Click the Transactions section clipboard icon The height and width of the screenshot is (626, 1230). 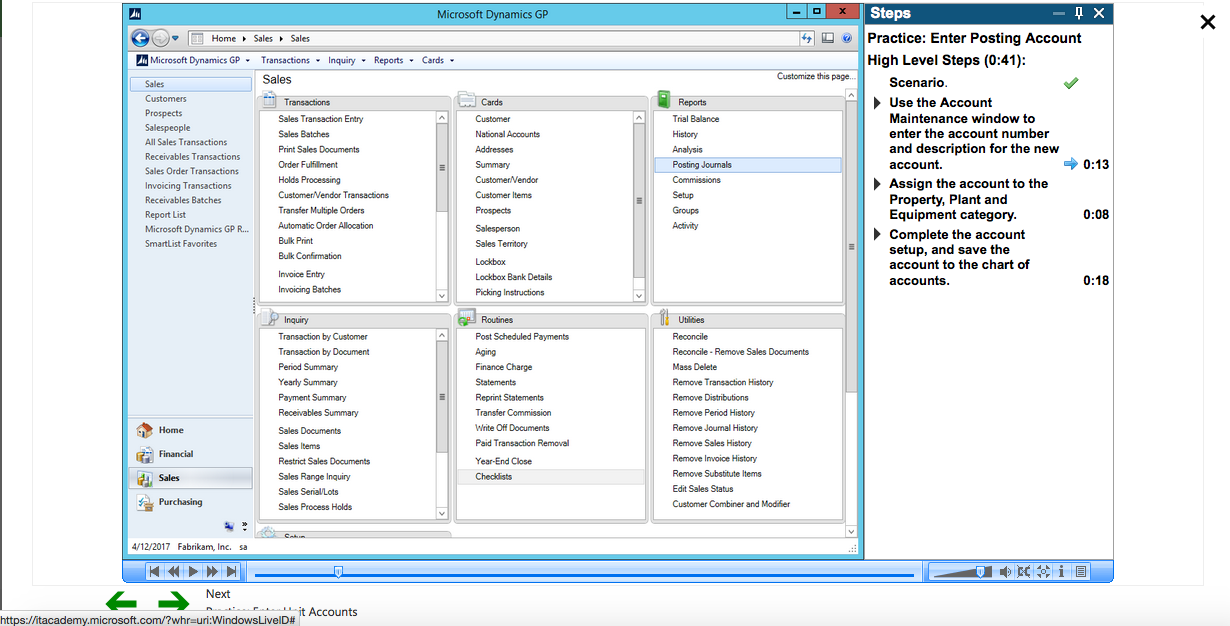269,100
